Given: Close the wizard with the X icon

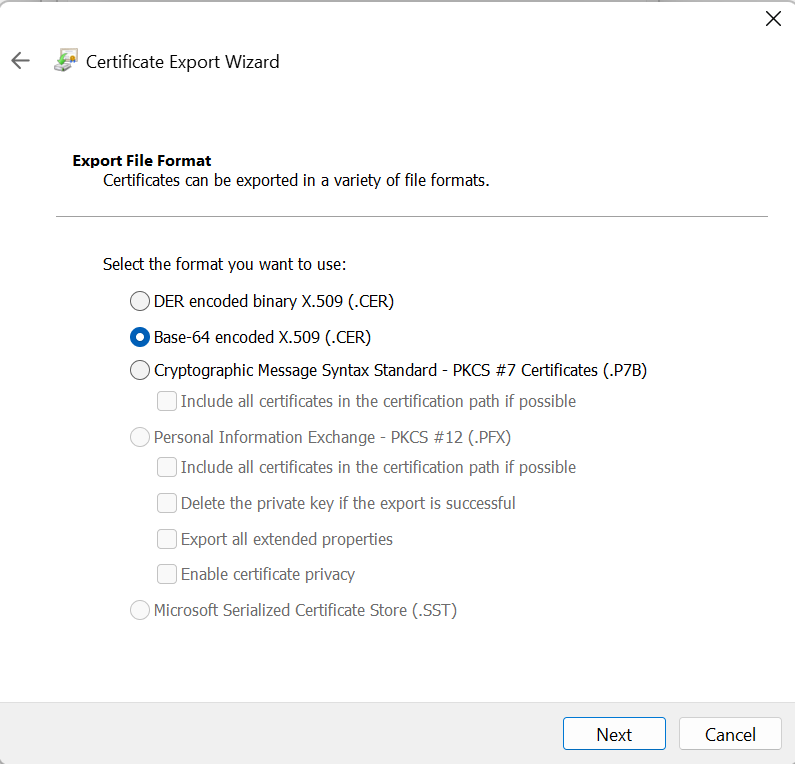Looking at the screenshot, I should 773,19.
